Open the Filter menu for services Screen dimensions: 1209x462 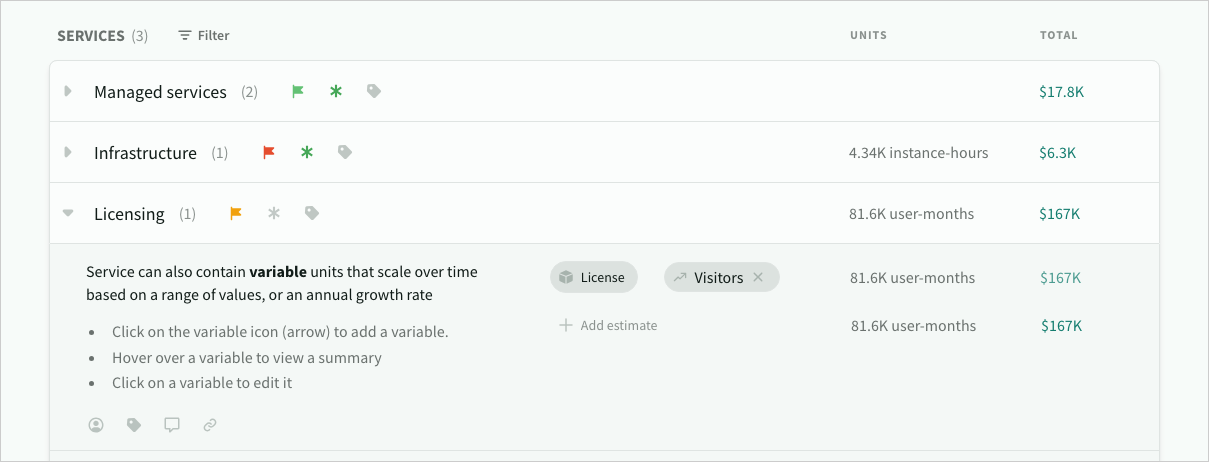pyautogui.click(x=204, y=35)
